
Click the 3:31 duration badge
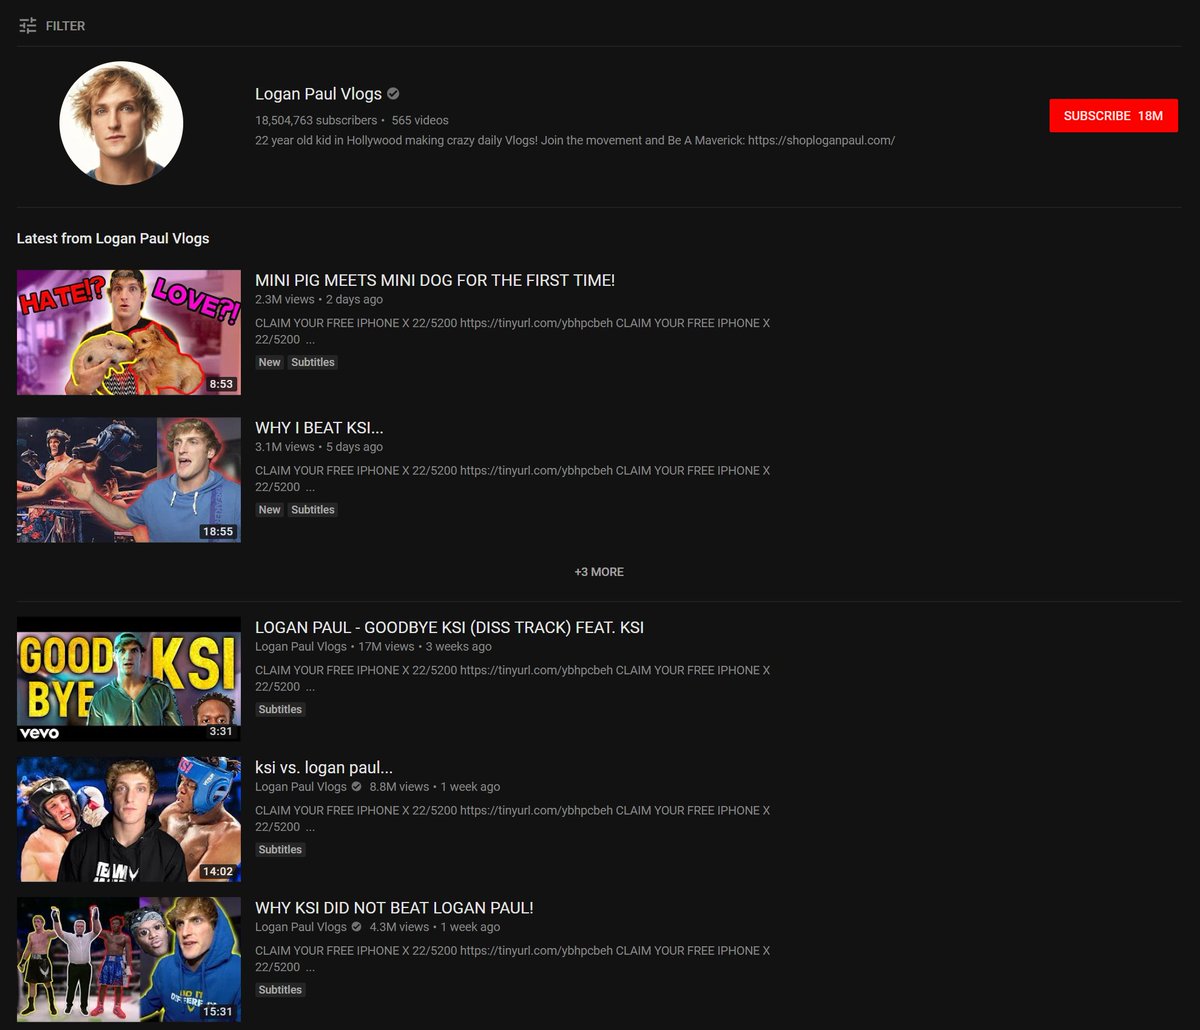[221, 731]
